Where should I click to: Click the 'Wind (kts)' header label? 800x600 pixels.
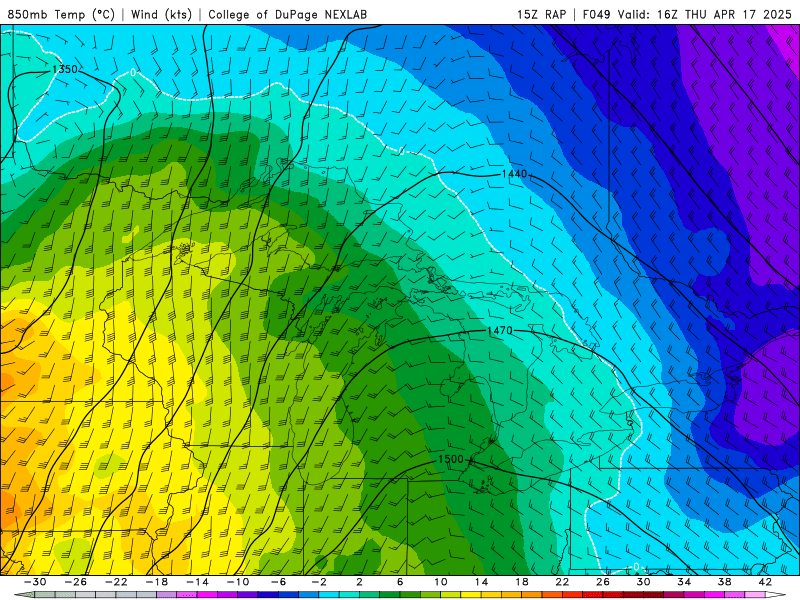click(x=161, y=14)
